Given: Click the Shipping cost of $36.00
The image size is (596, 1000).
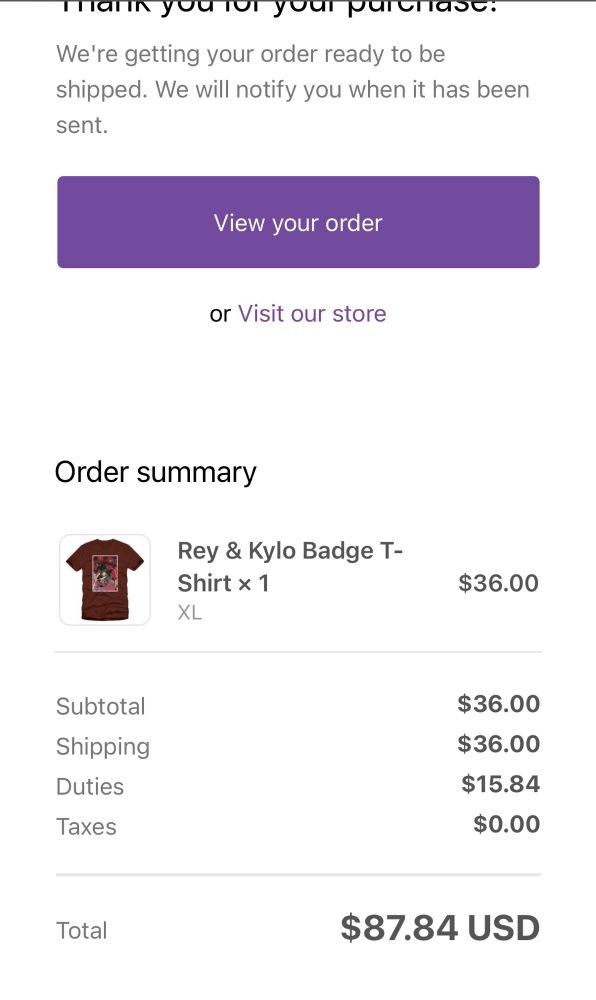Looking at the screenshot, I should [498, 744].
